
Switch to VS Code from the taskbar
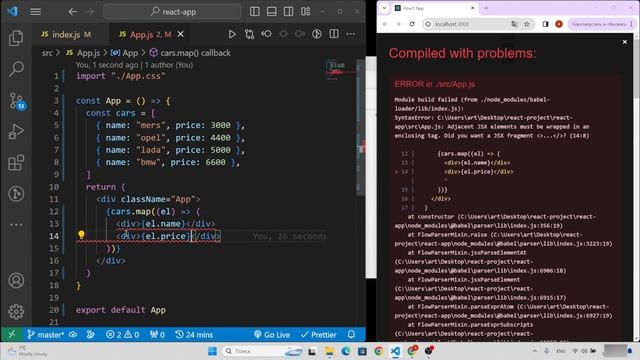pos(395,351)
